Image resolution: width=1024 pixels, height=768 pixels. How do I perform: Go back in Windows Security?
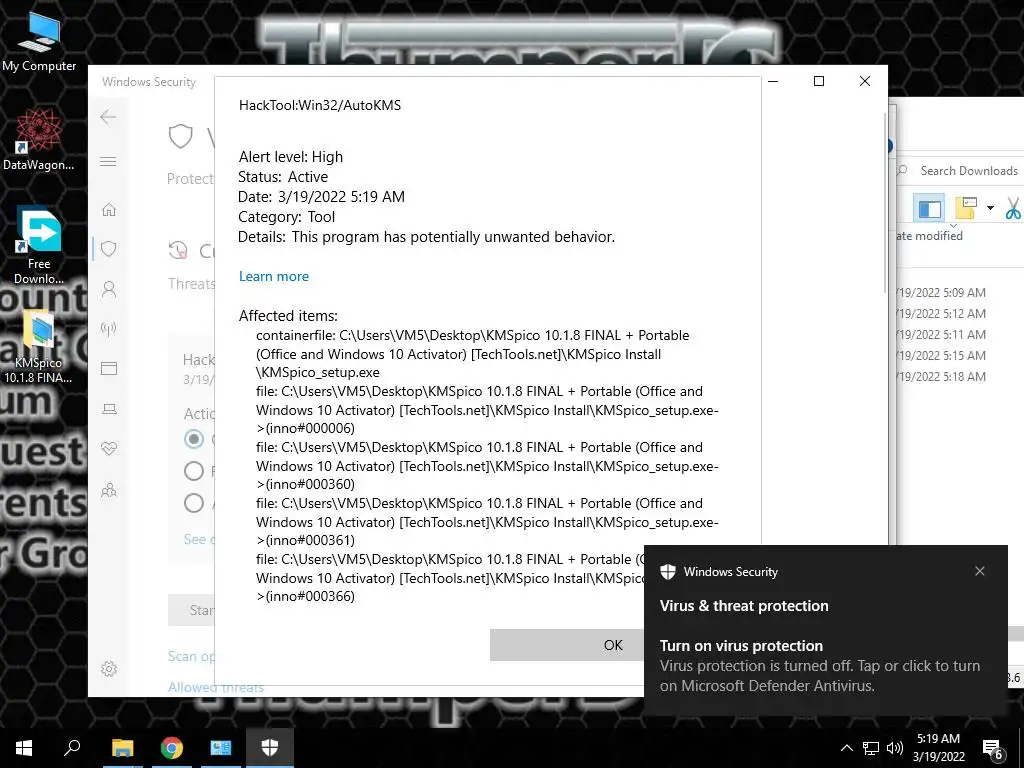(x=108, y=117)
